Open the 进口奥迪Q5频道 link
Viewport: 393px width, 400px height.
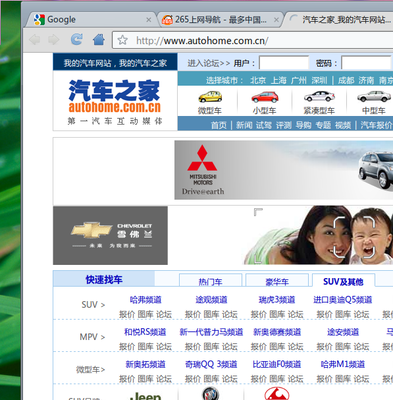[x=343, y=300]
